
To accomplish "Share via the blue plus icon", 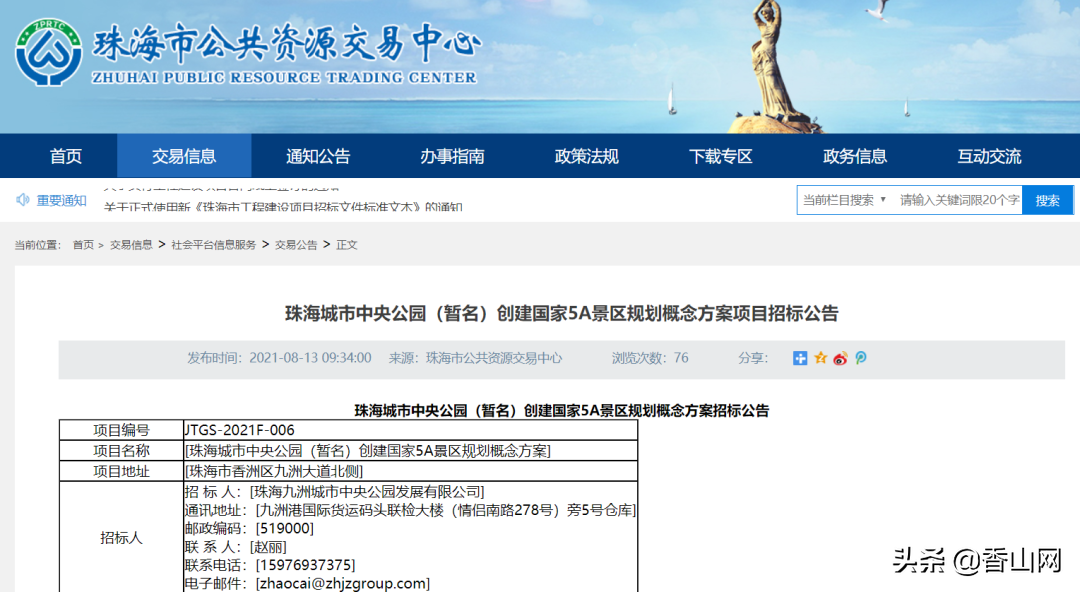I will [800, 358].
